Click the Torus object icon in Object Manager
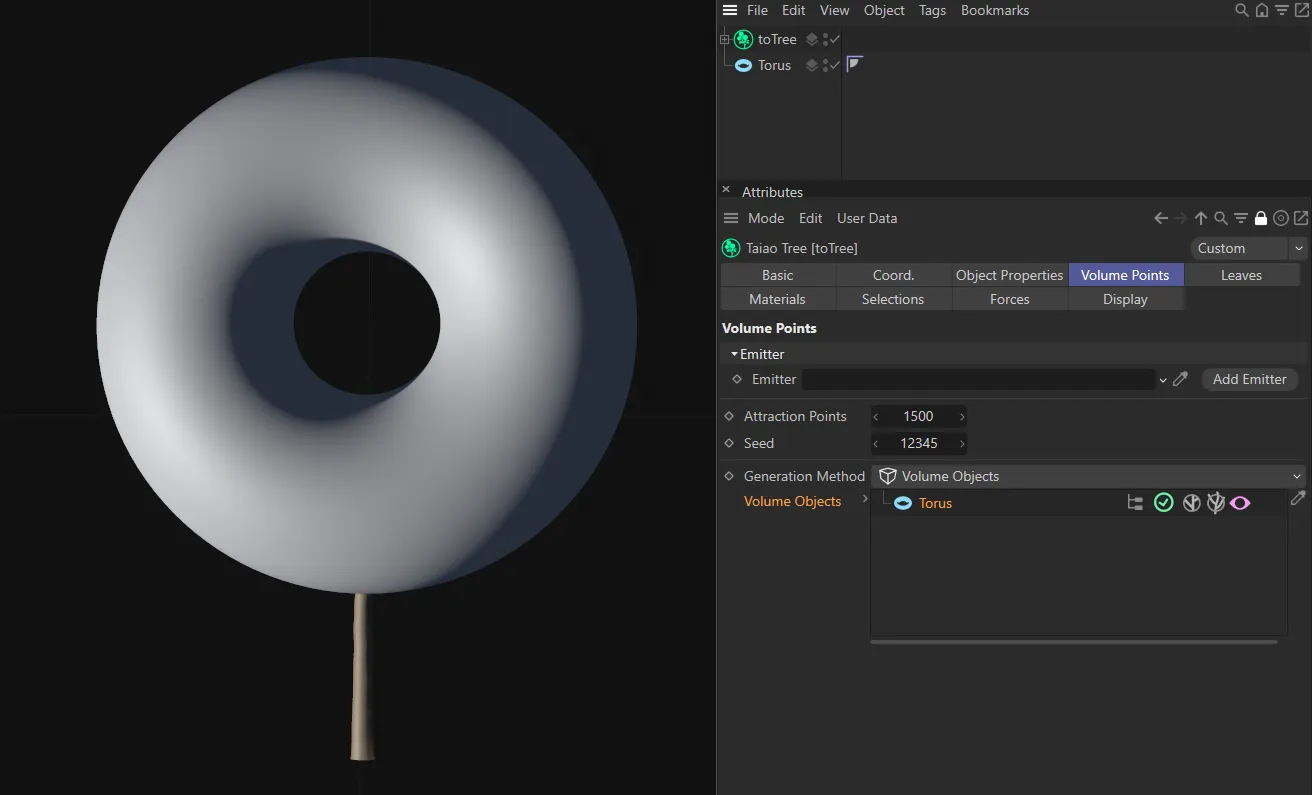The height and width of the screenshot is (795, 1312). [x=743, y=65]
